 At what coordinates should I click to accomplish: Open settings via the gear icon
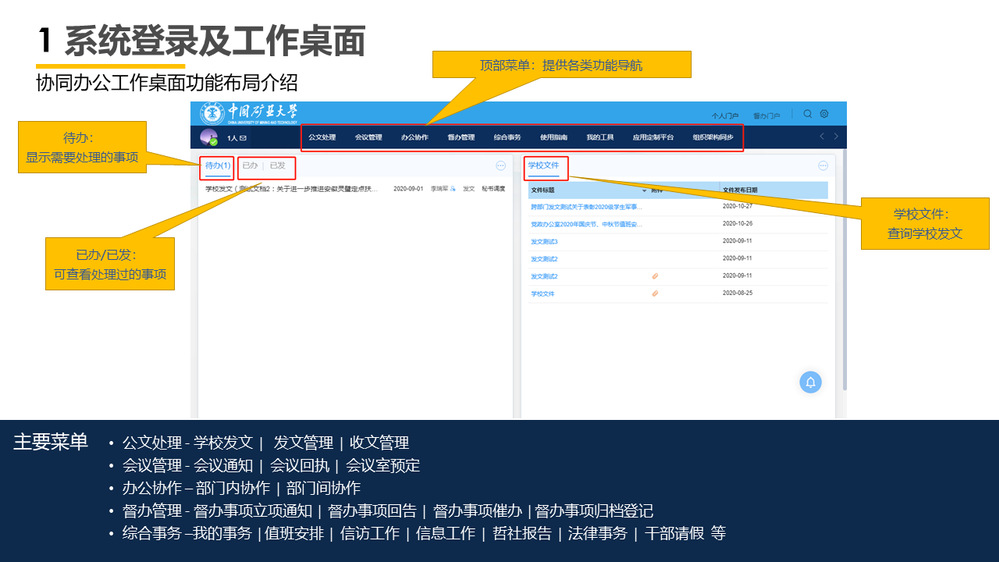click(x=824, y=114)
